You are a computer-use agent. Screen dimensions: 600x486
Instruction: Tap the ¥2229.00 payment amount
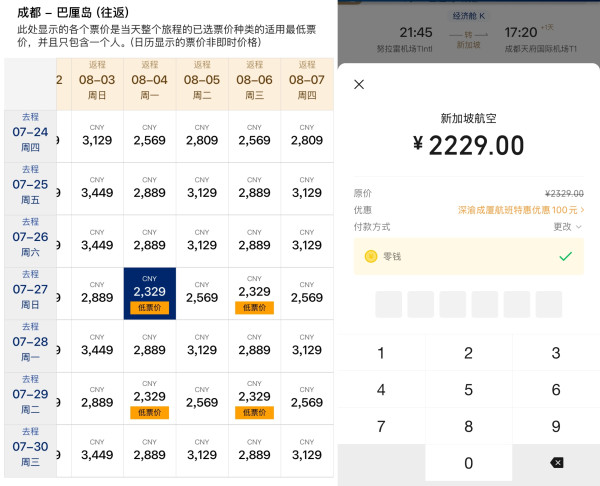(468, 145)
